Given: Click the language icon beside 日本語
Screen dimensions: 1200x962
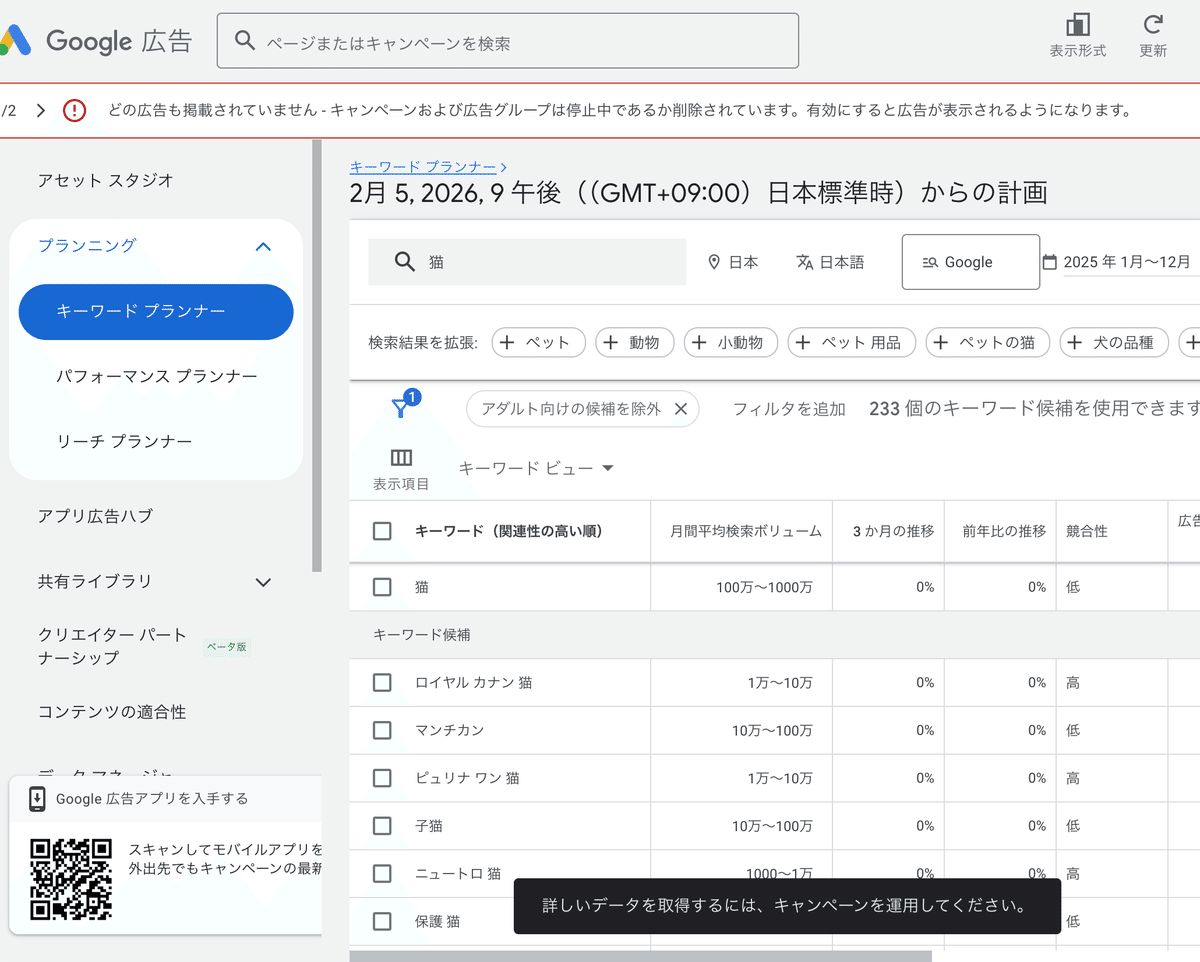Looking at the screenshot, I should click(805, 261).
